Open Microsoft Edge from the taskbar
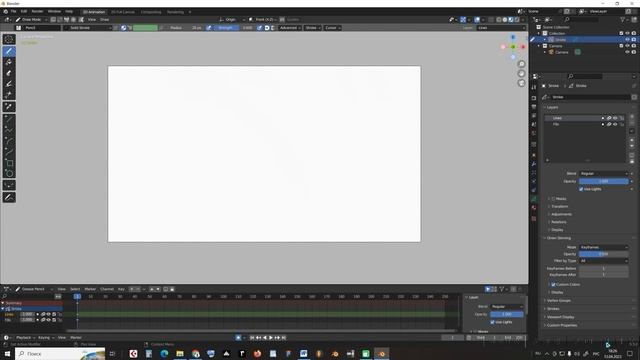Viewport: 640px width, 360px height. point(164,353)
